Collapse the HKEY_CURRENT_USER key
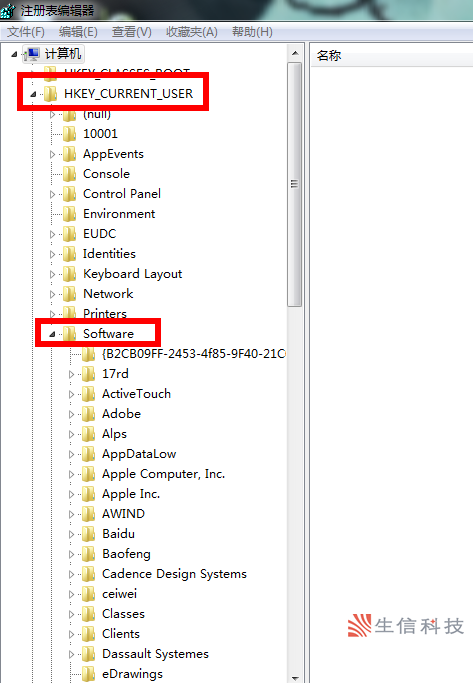This screenshot has width=473, height=683. tap(33, 94)
